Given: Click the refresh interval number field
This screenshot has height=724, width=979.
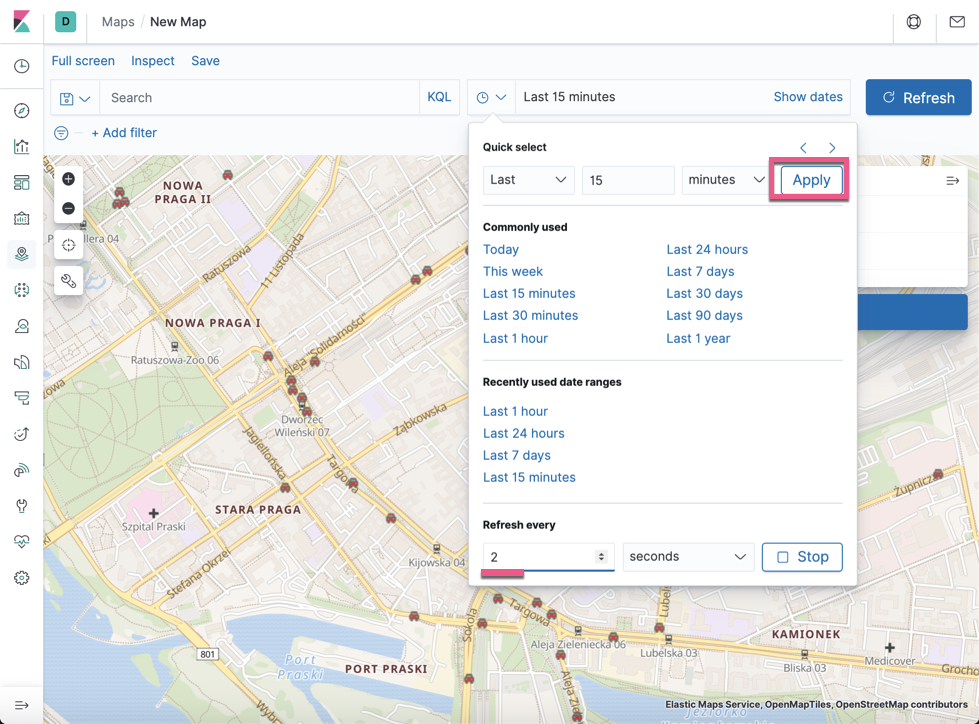Looking at the screenshot, I should 548,557.
